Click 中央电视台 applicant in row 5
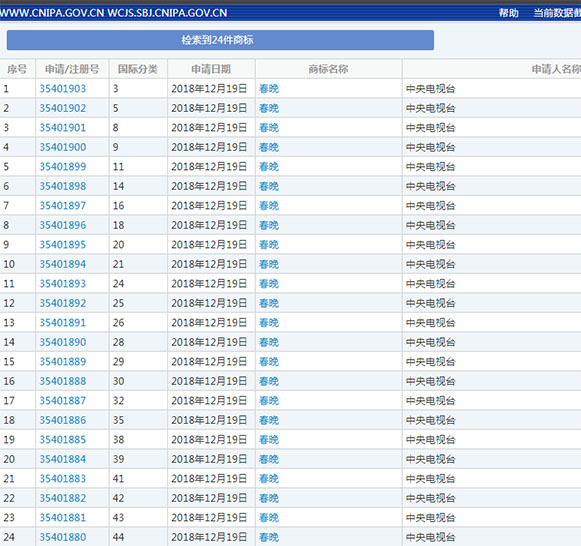 point(431,167)
